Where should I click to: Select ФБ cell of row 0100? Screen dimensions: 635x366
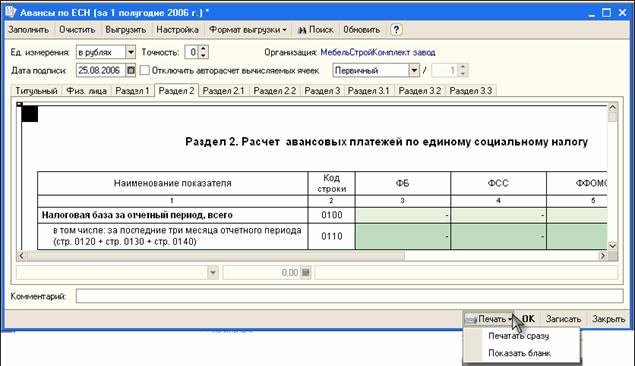point(403,215)
